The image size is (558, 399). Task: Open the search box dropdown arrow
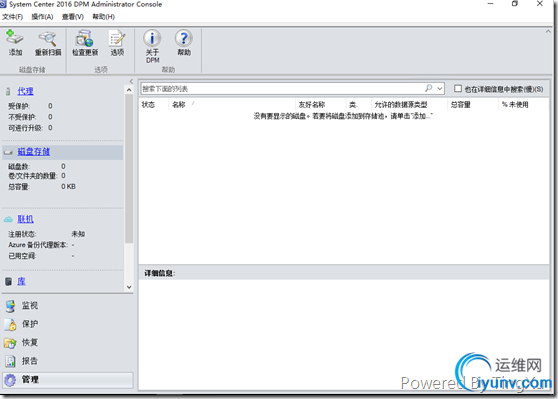440,88
